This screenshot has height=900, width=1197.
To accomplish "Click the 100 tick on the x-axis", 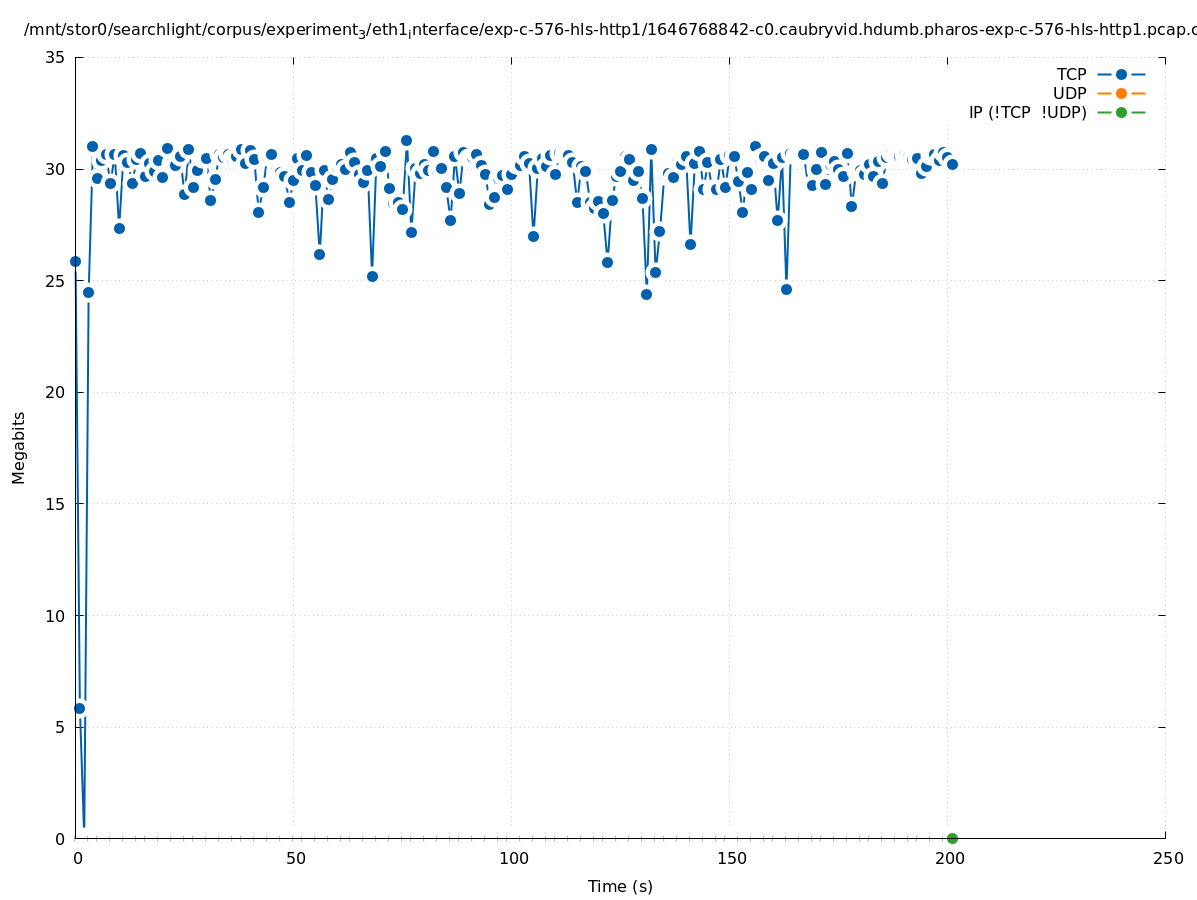I will click(x=512, y=858).
